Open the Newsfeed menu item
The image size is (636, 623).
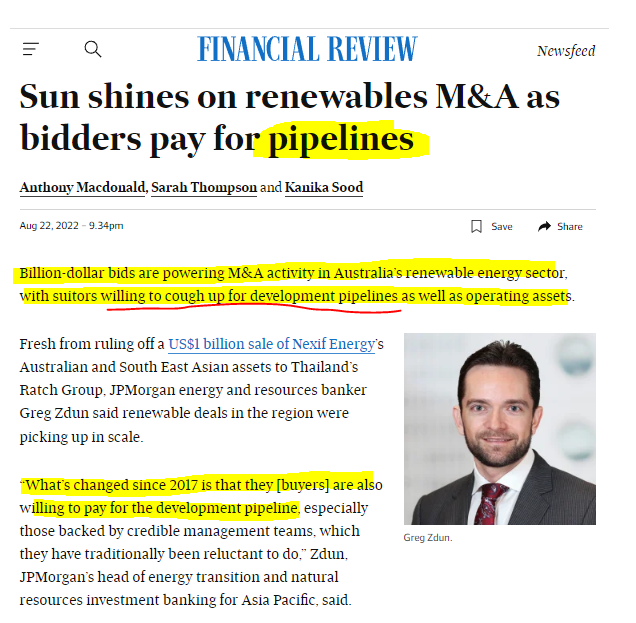point(566,51)
